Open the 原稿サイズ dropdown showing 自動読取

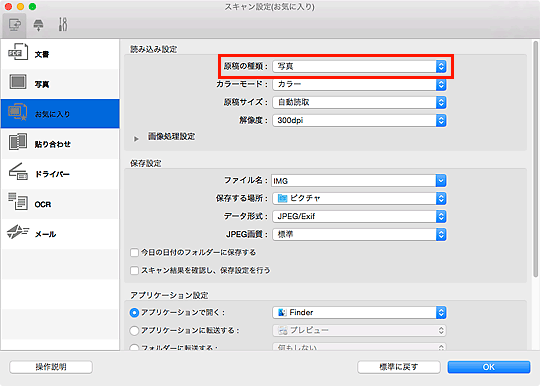tap(359, 102)
